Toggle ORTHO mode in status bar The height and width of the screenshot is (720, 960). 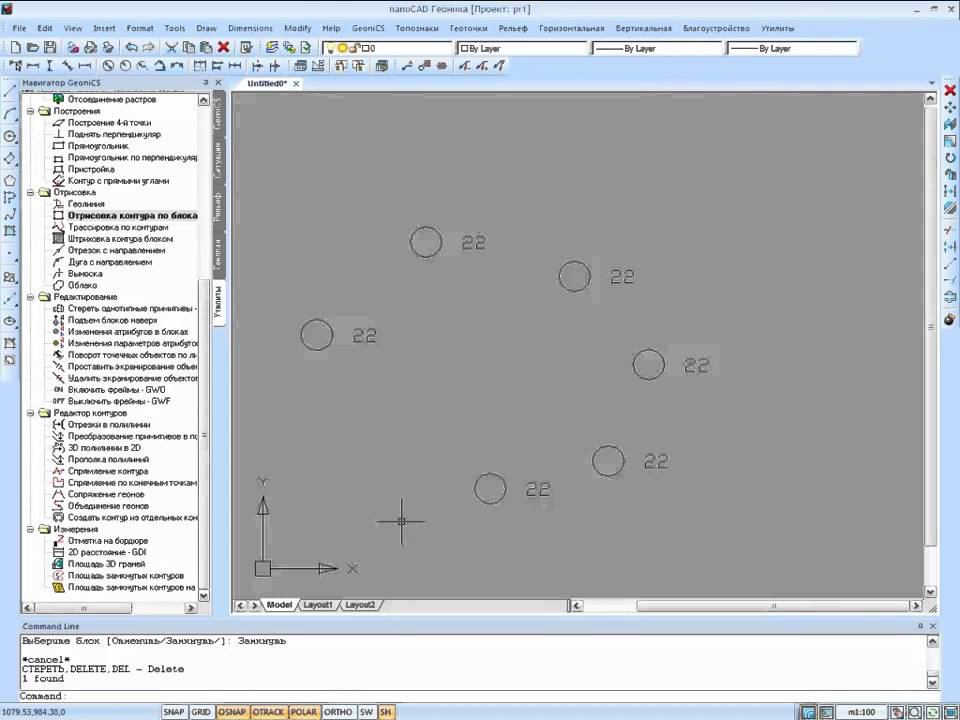point(338,712)
